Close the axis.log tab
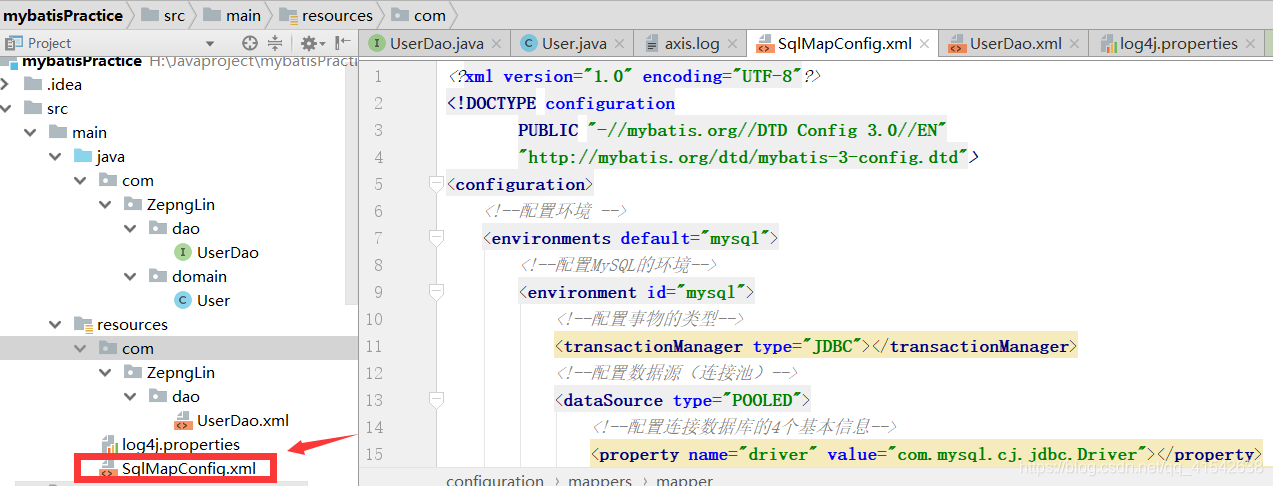 tap(735, 44)
